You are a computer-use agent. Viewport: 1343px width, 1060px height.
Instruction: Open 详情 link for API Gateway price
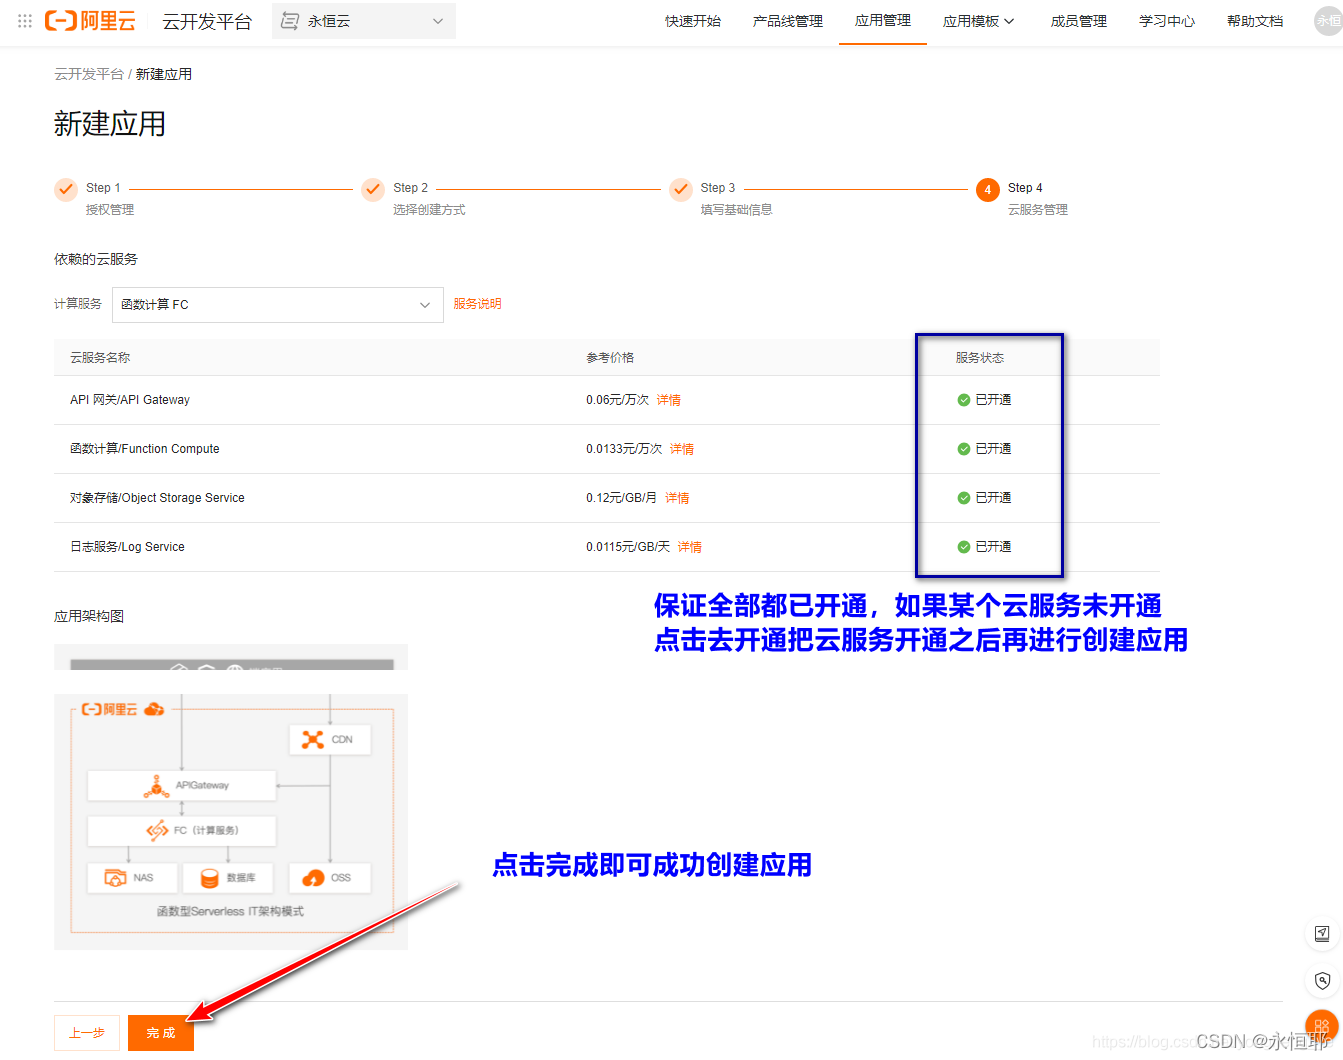[x=669, y=400]
